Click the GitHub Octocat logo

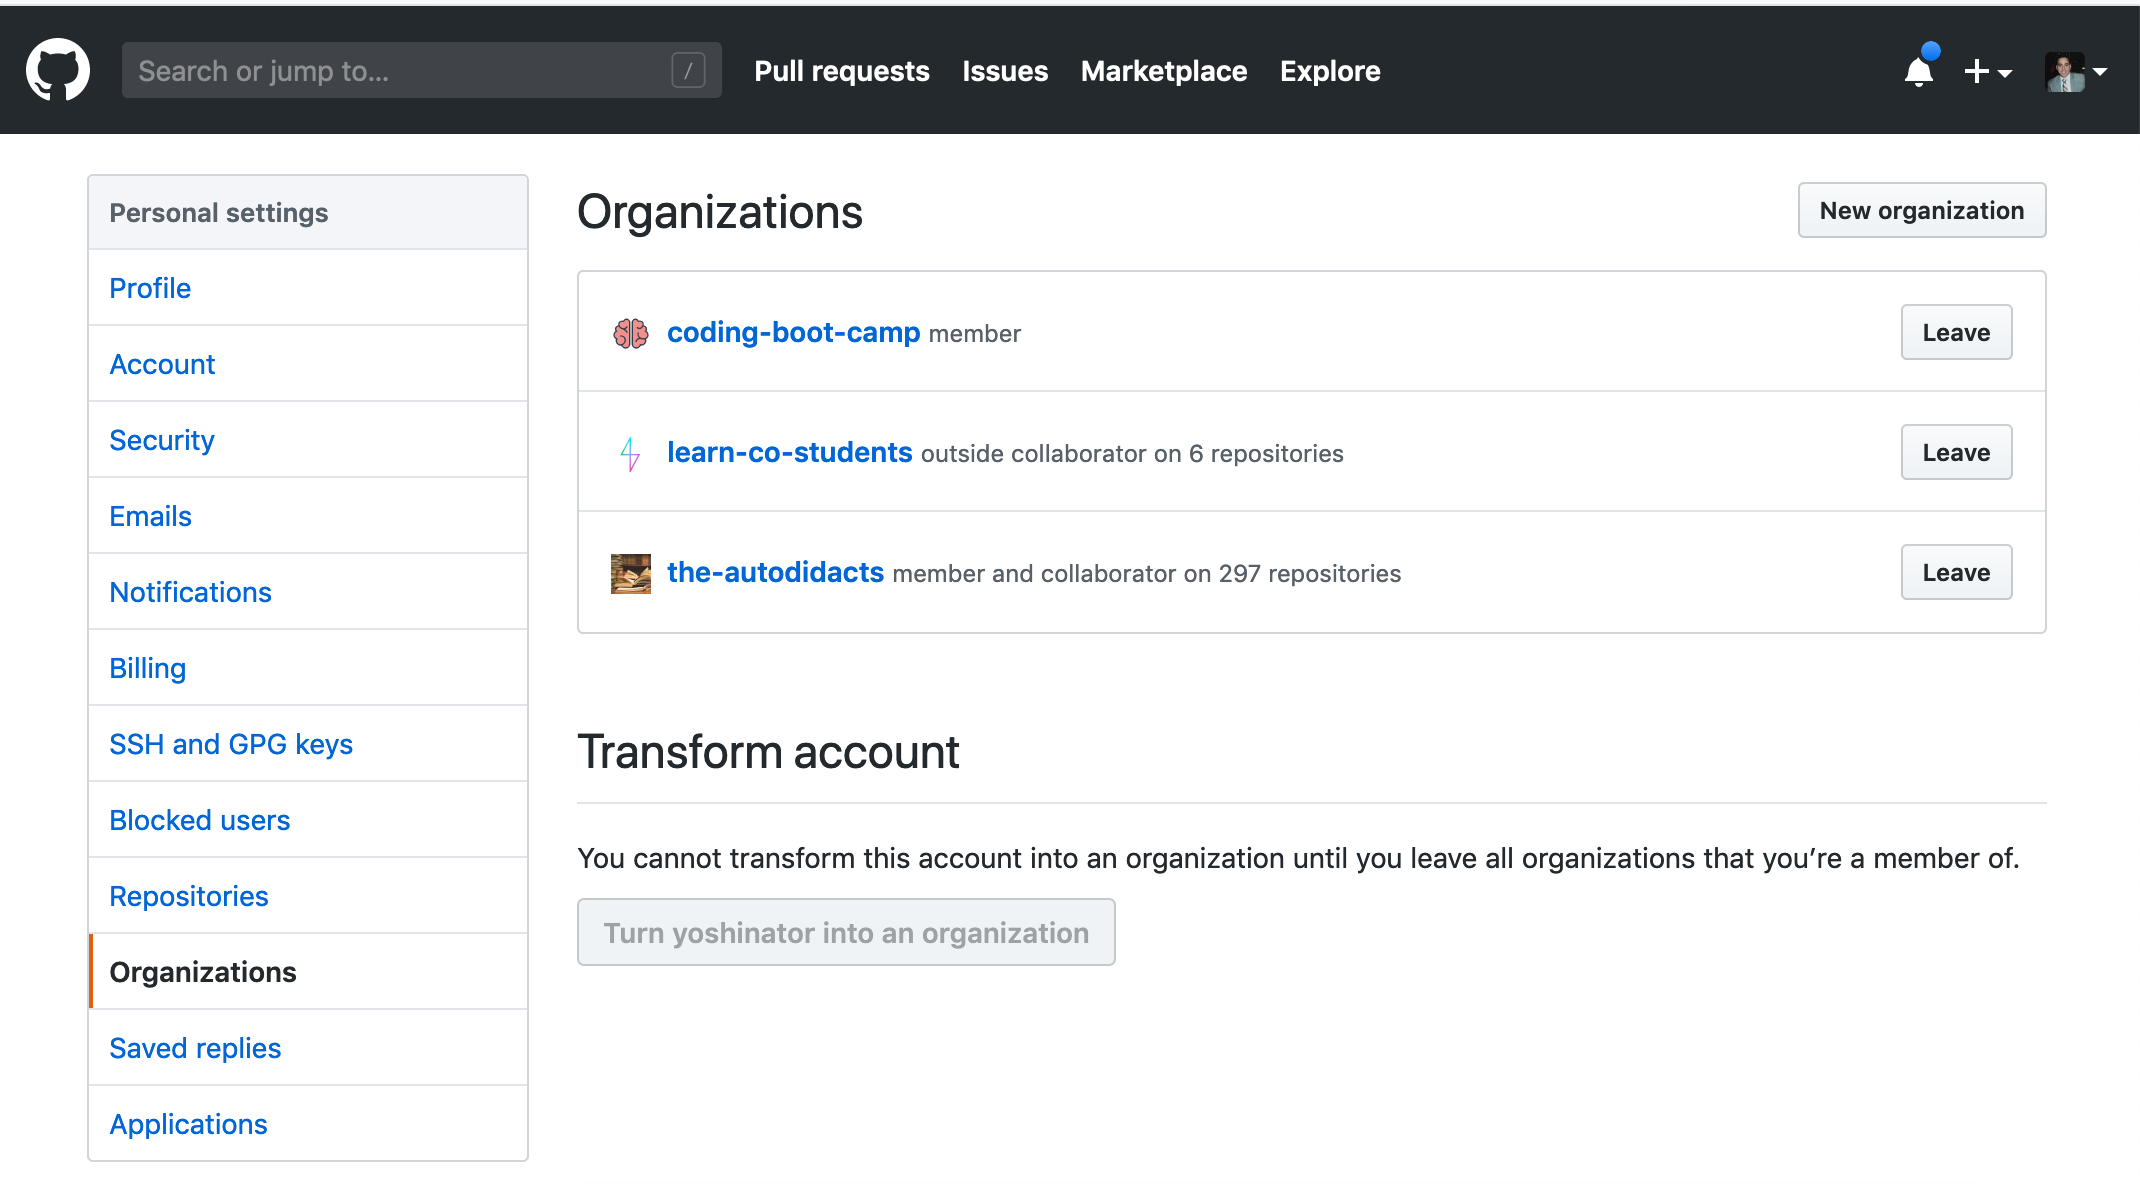tap(58, 70)
